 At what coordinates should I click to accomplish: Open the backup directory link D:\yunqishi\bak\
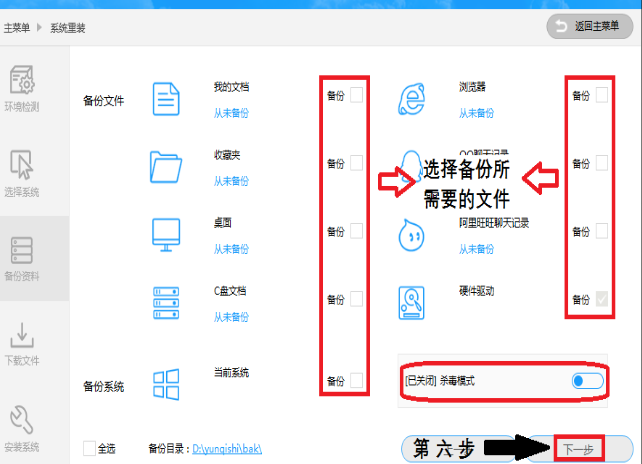tap(227, 449)
